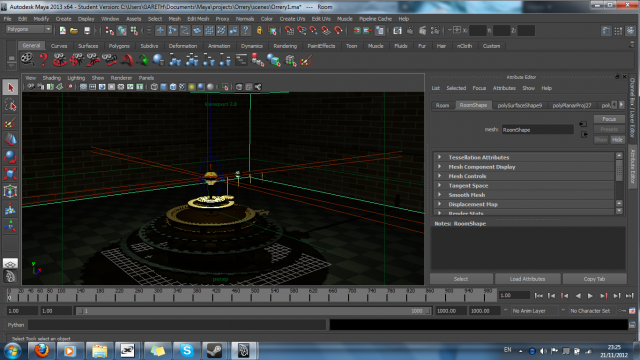Expand Mesh Component Display section
The height and width of the screenshot is (360, 640).
click(x=440, y=166)
